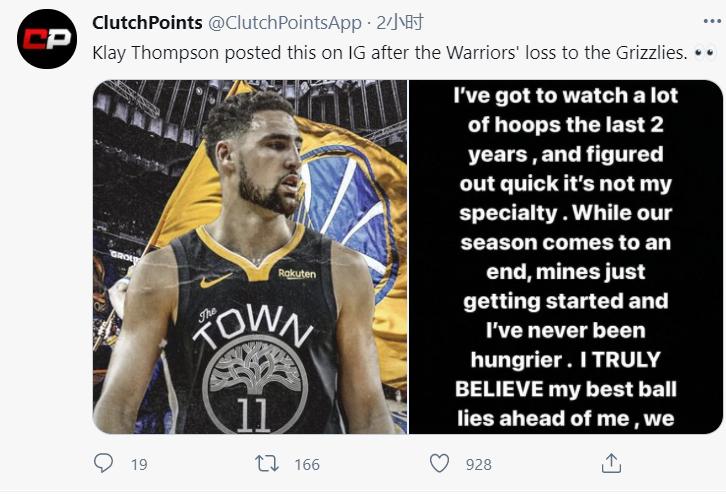
Task: Open the Klay Thompson photo
Action: [x=250, y=256]
